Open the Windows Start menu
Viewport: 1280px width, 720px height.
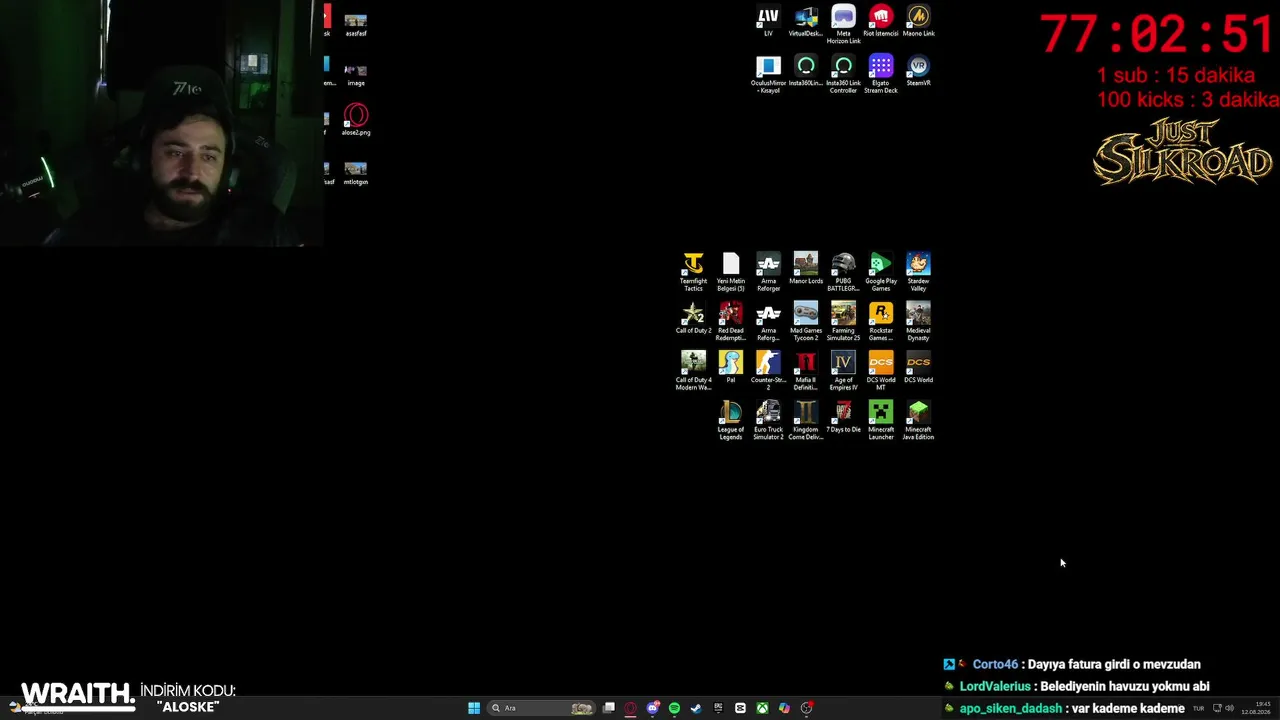pyautogui.click(x=474, y=708)
